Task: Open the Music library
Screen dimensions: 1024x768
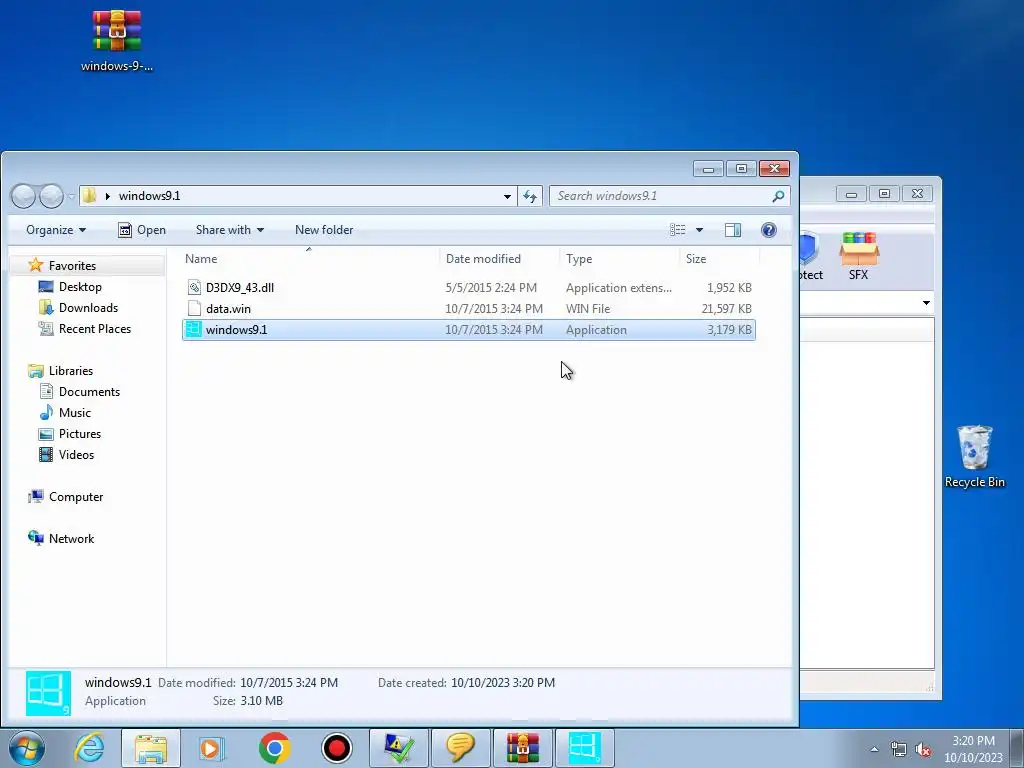Action: [74, 413]
